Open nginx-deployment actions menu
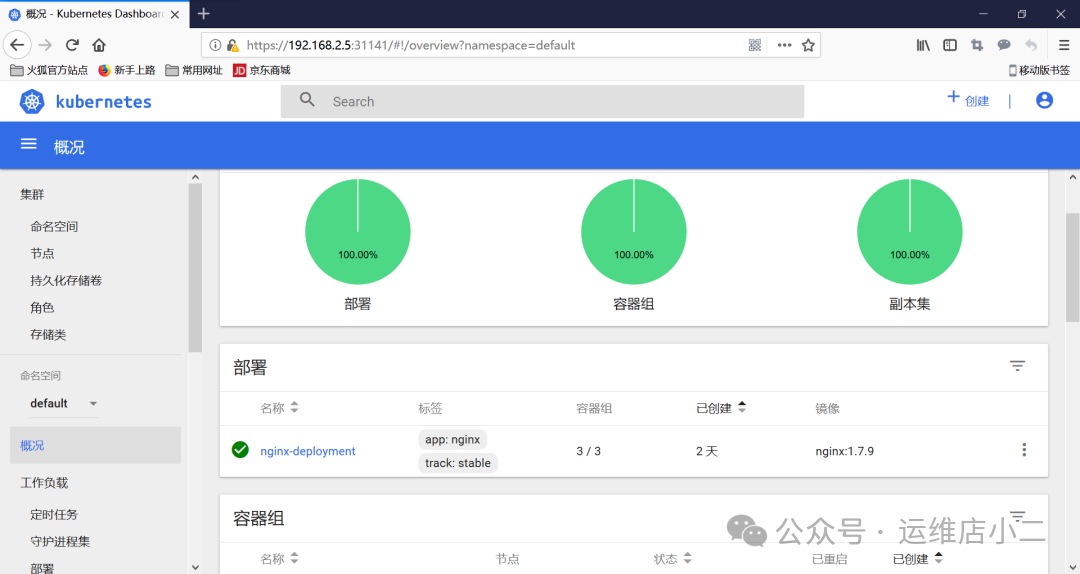This screenshot has height=574, width=1080. point(1024,450)
